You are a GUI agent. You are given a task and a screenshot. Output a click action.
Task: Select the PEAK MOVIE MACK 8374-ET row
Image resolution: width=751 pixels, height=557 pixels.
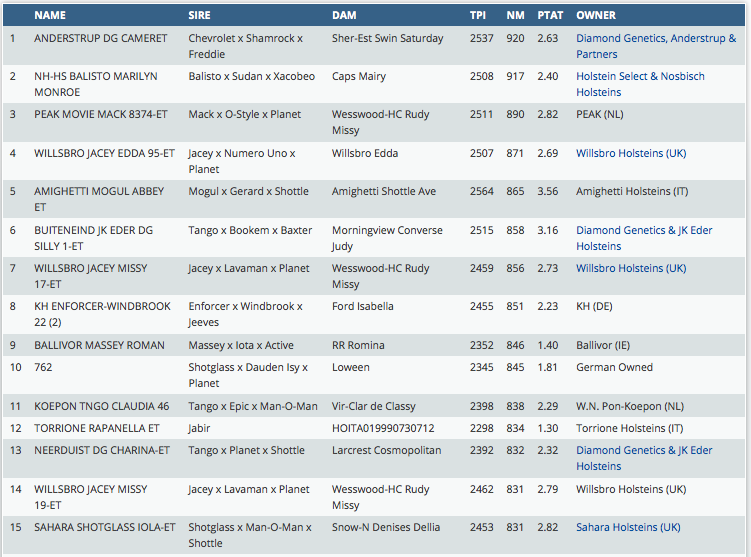click(98, 114)
